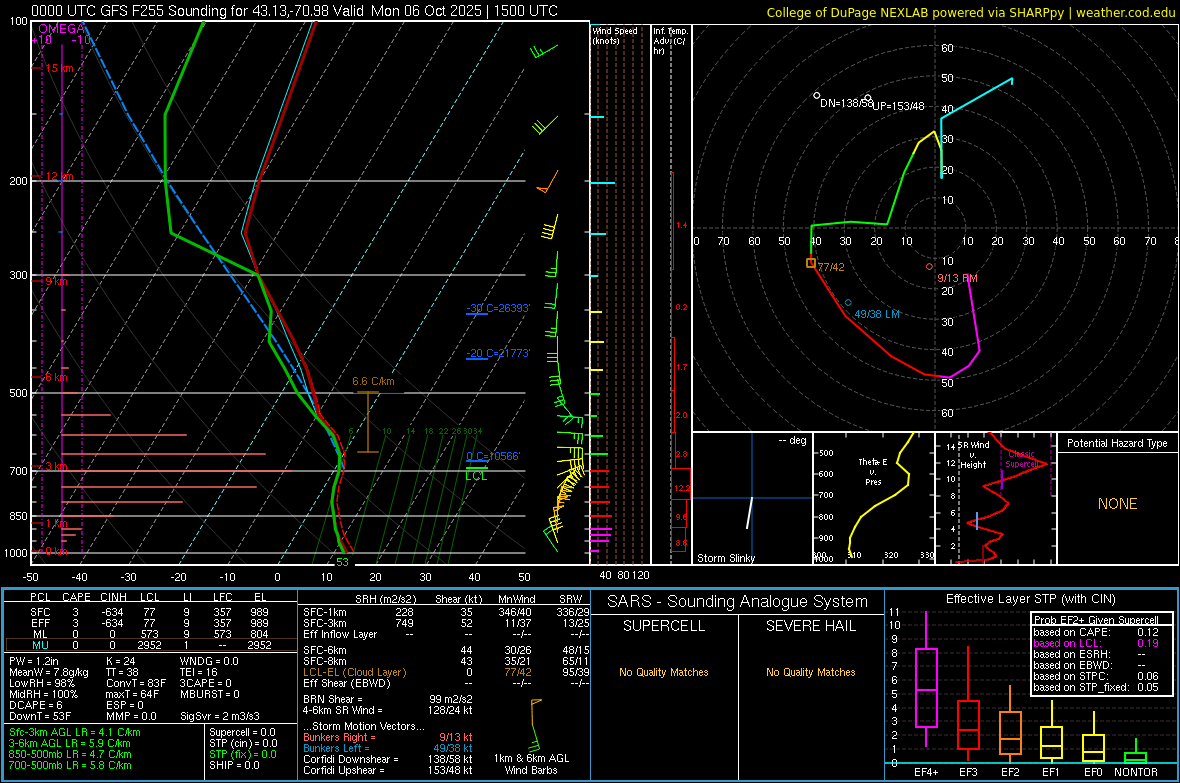Click the '850-500mb LR = 4.7 C/km' line
Image resolution: width=1180 pixels, height=783 pixels.
[x=70, y=754]
